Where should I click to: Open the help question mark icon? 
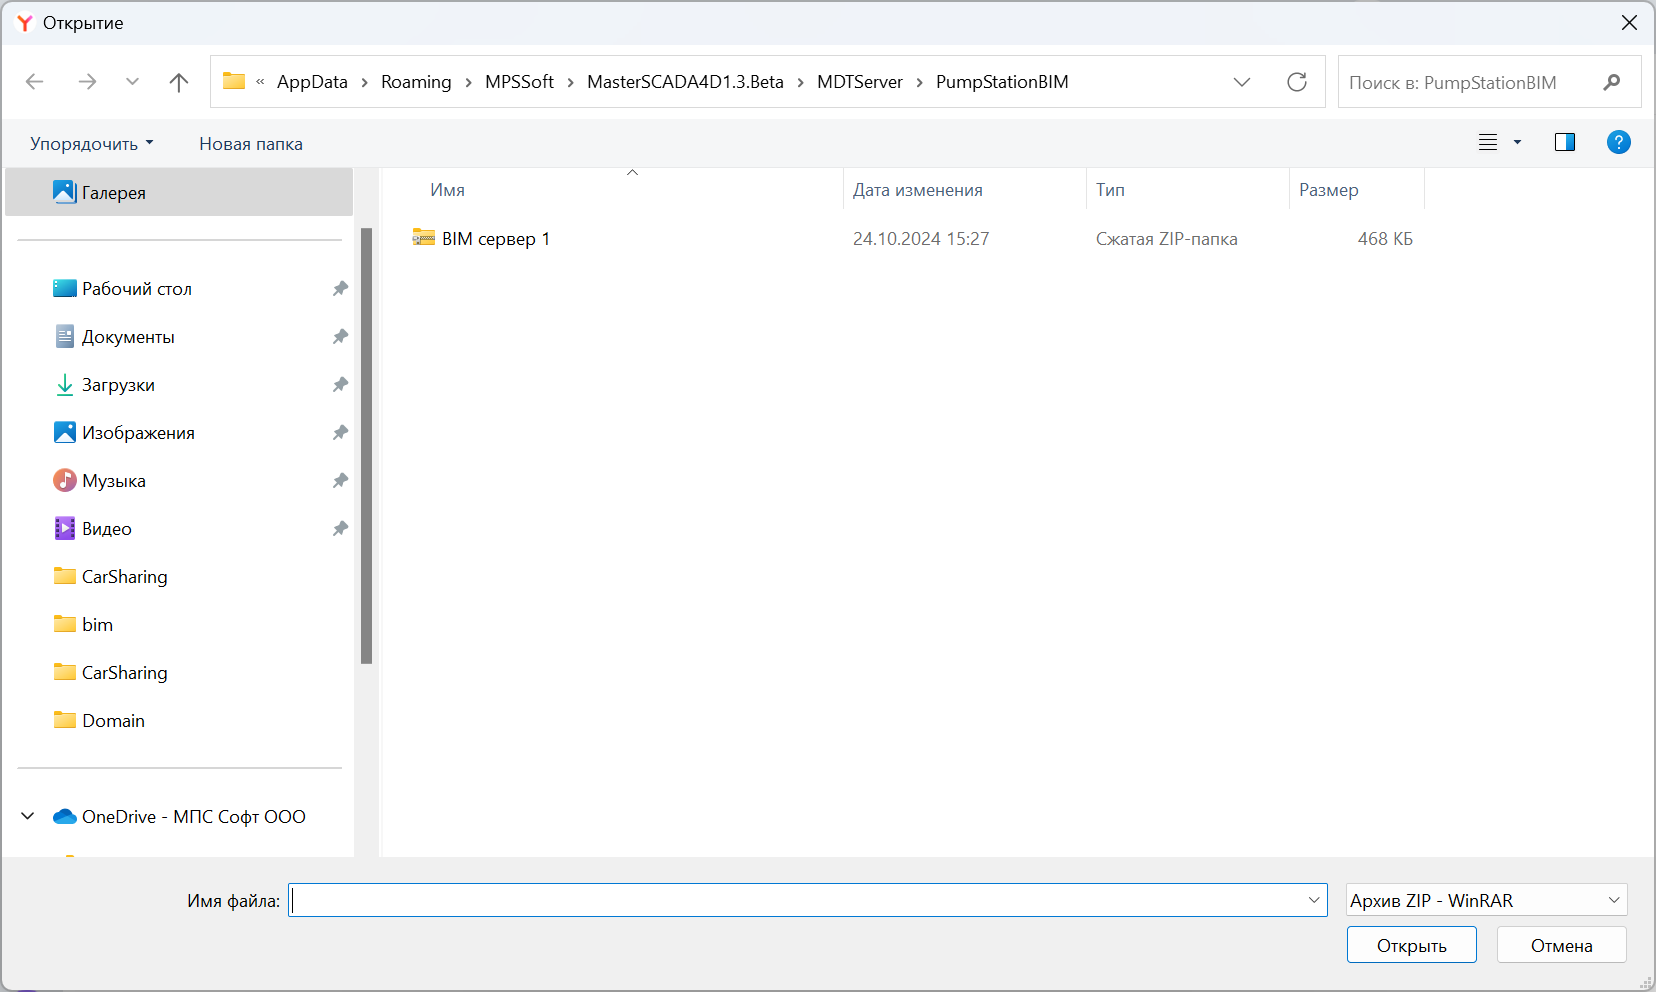point(1618,142)
